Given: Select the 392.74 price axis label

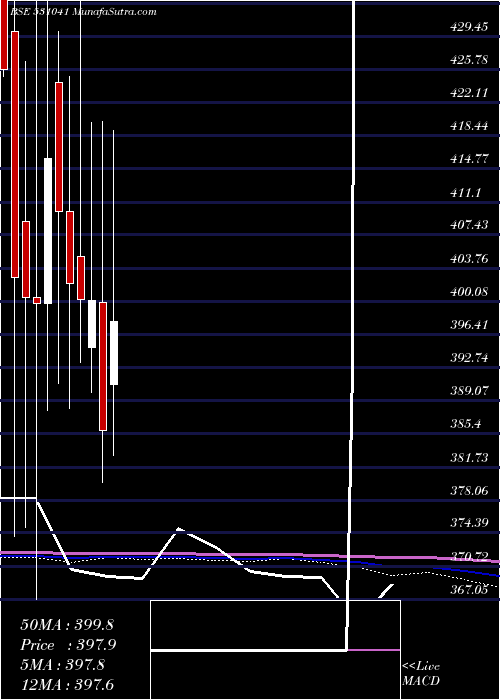Looking at the screenshot, I should click(469, 358).
